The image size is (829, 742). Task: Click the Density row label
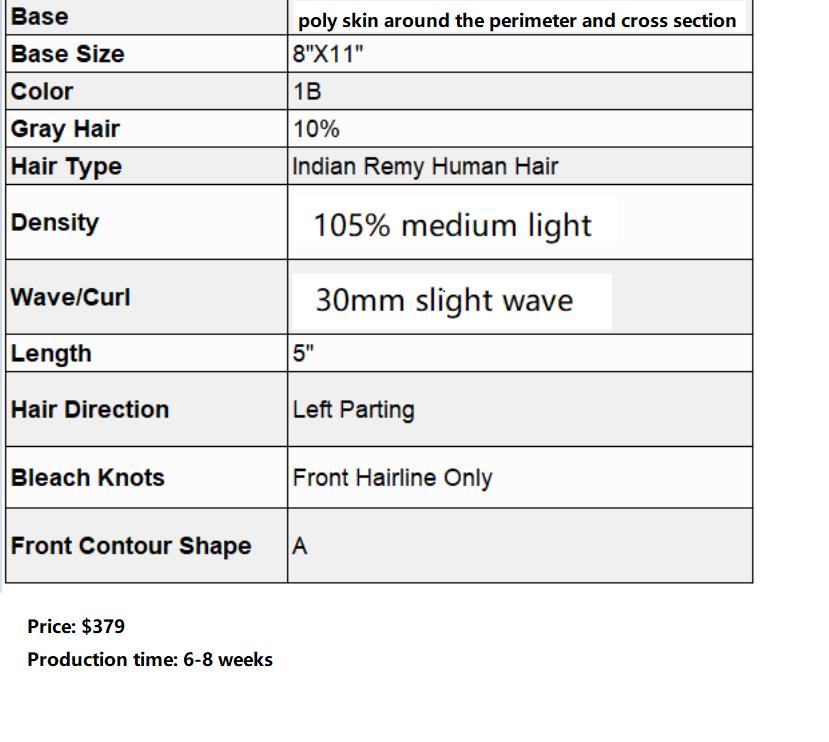click(x=55, y=223)
